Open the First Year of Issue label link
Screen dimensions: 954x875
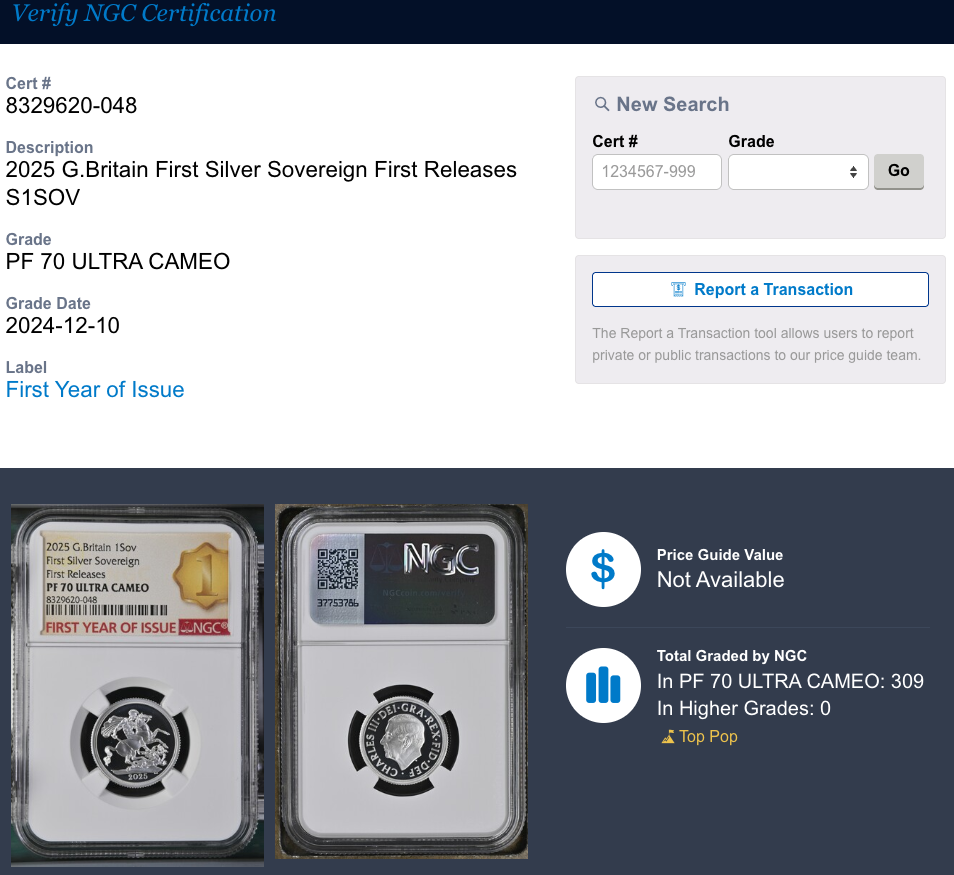click(95, 389)
